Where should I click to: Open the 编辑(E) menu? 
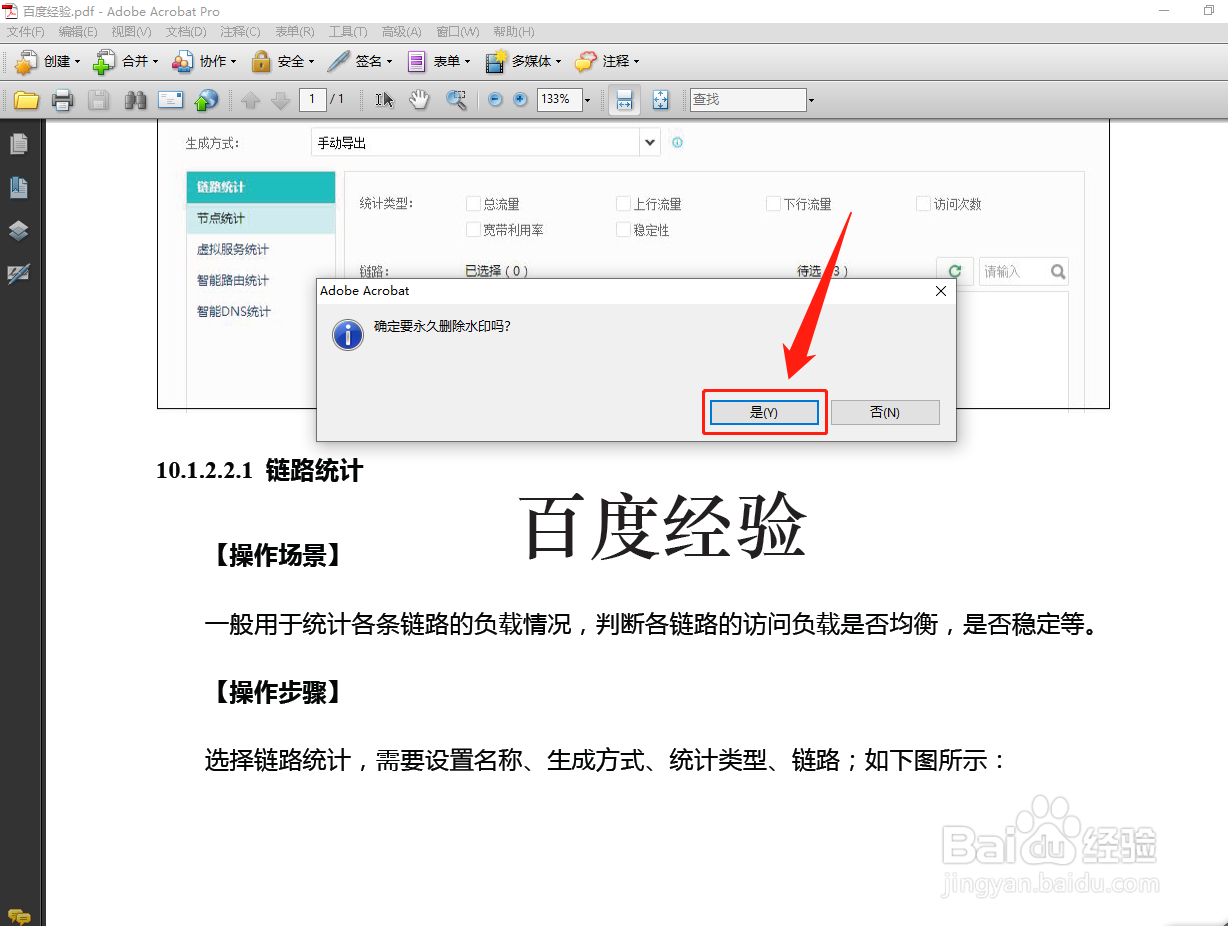79,32
